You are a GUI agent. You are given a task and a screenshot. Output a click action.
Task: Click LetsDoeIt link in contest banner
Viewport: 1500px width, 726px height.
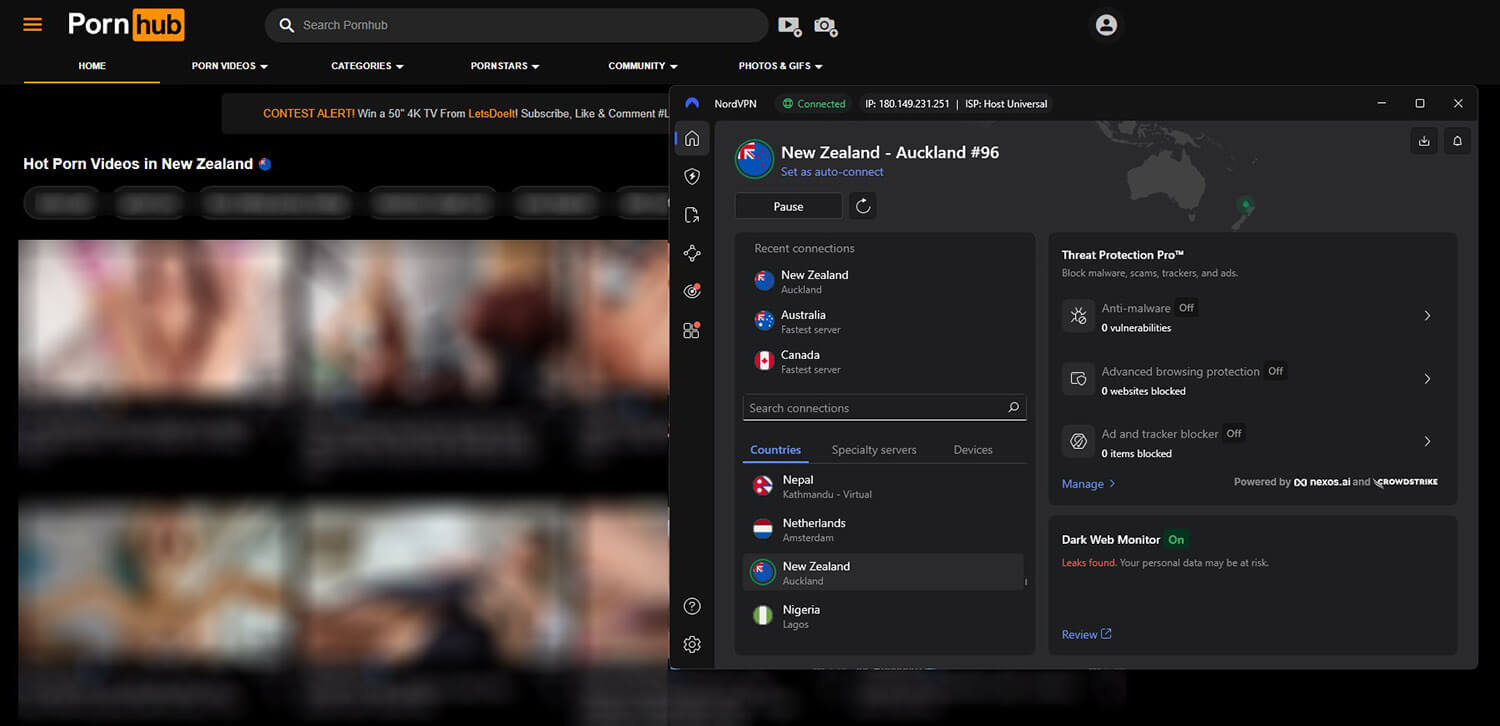[x=493, y=114]
